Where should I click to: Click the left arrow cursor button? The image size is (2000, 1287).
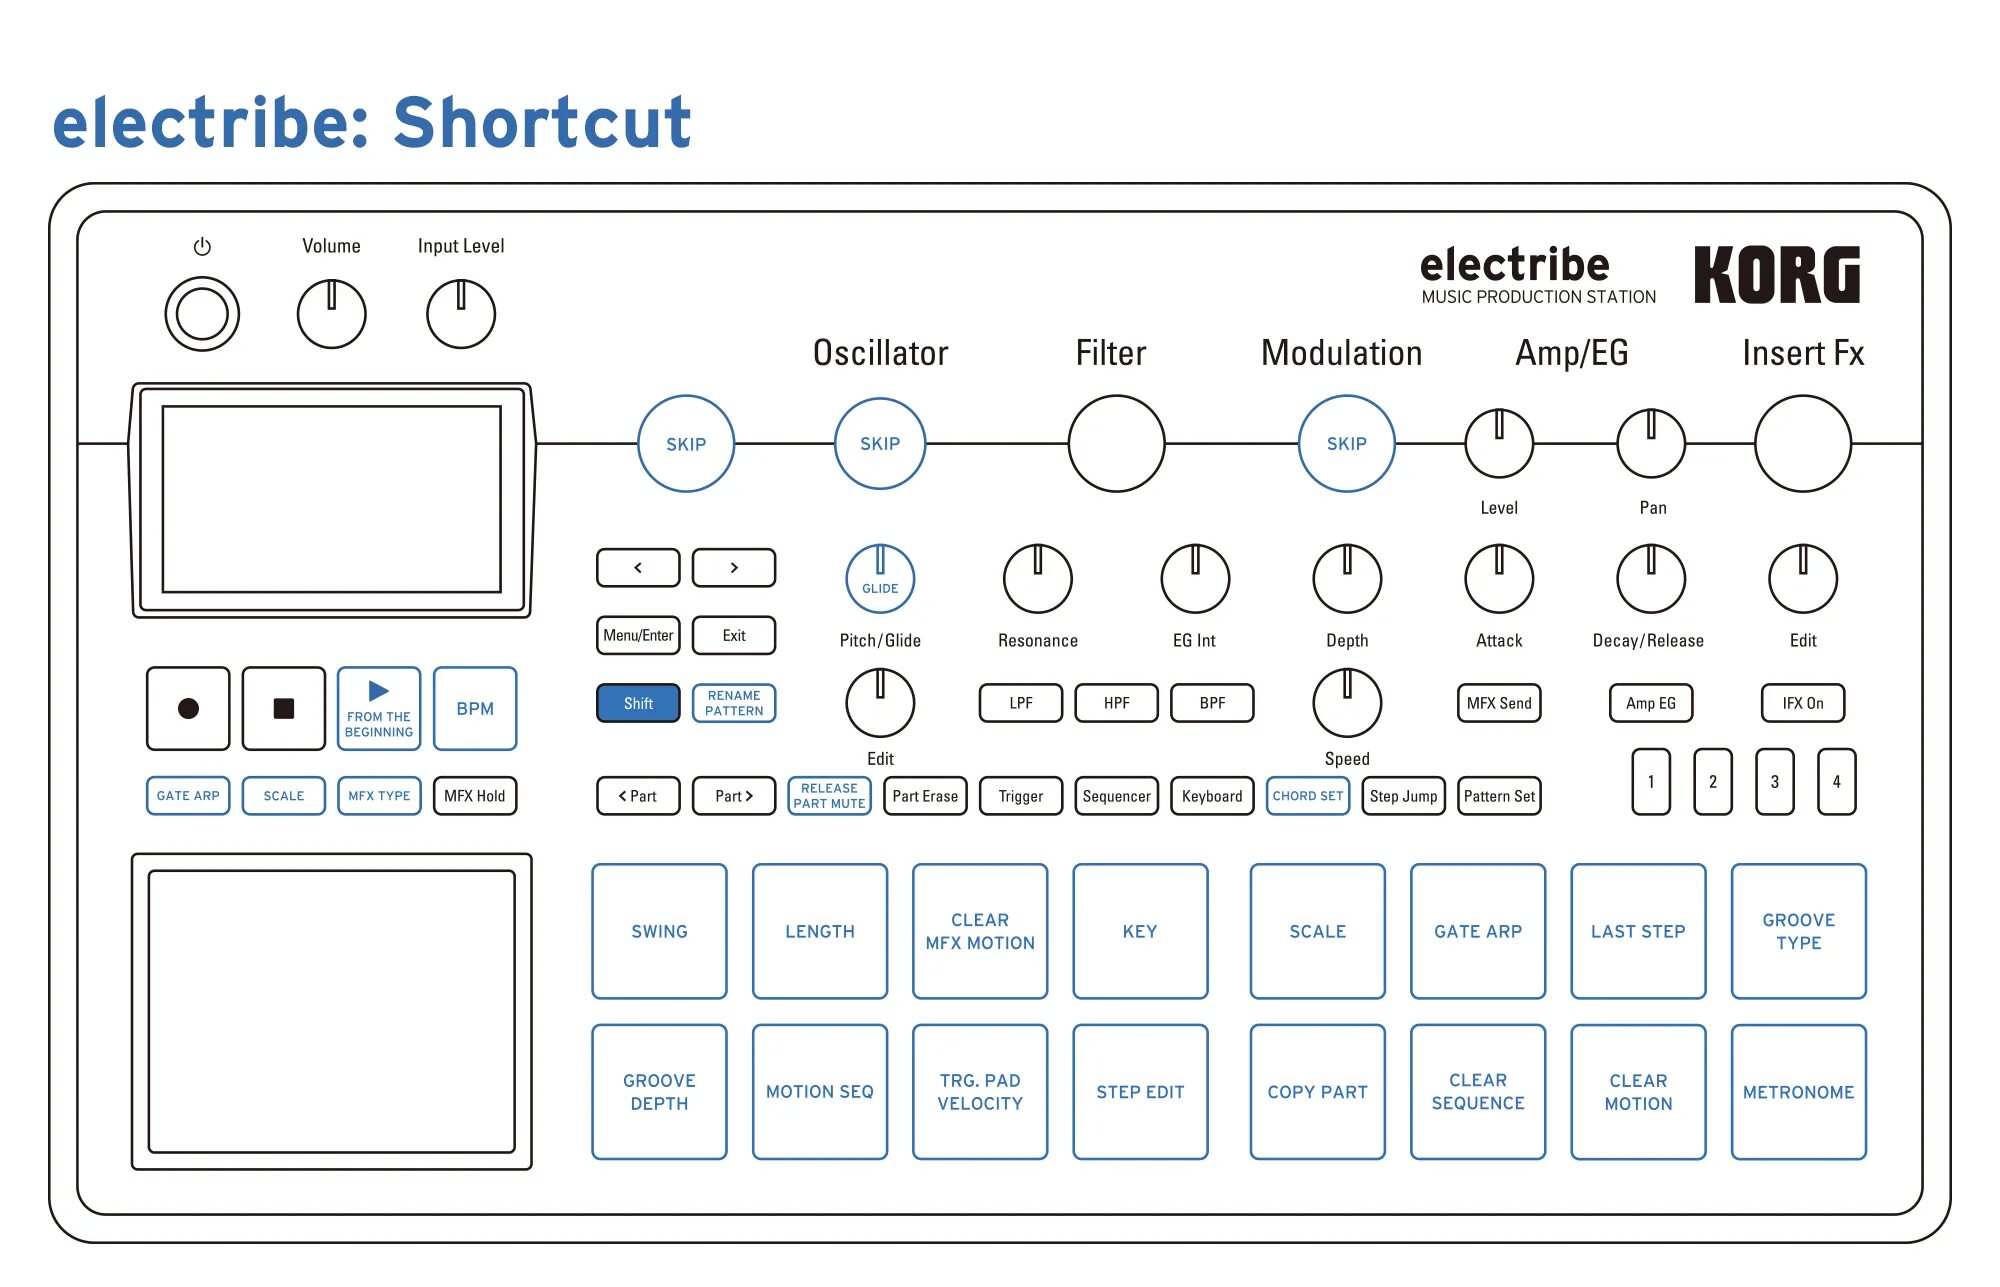(638, 567)
